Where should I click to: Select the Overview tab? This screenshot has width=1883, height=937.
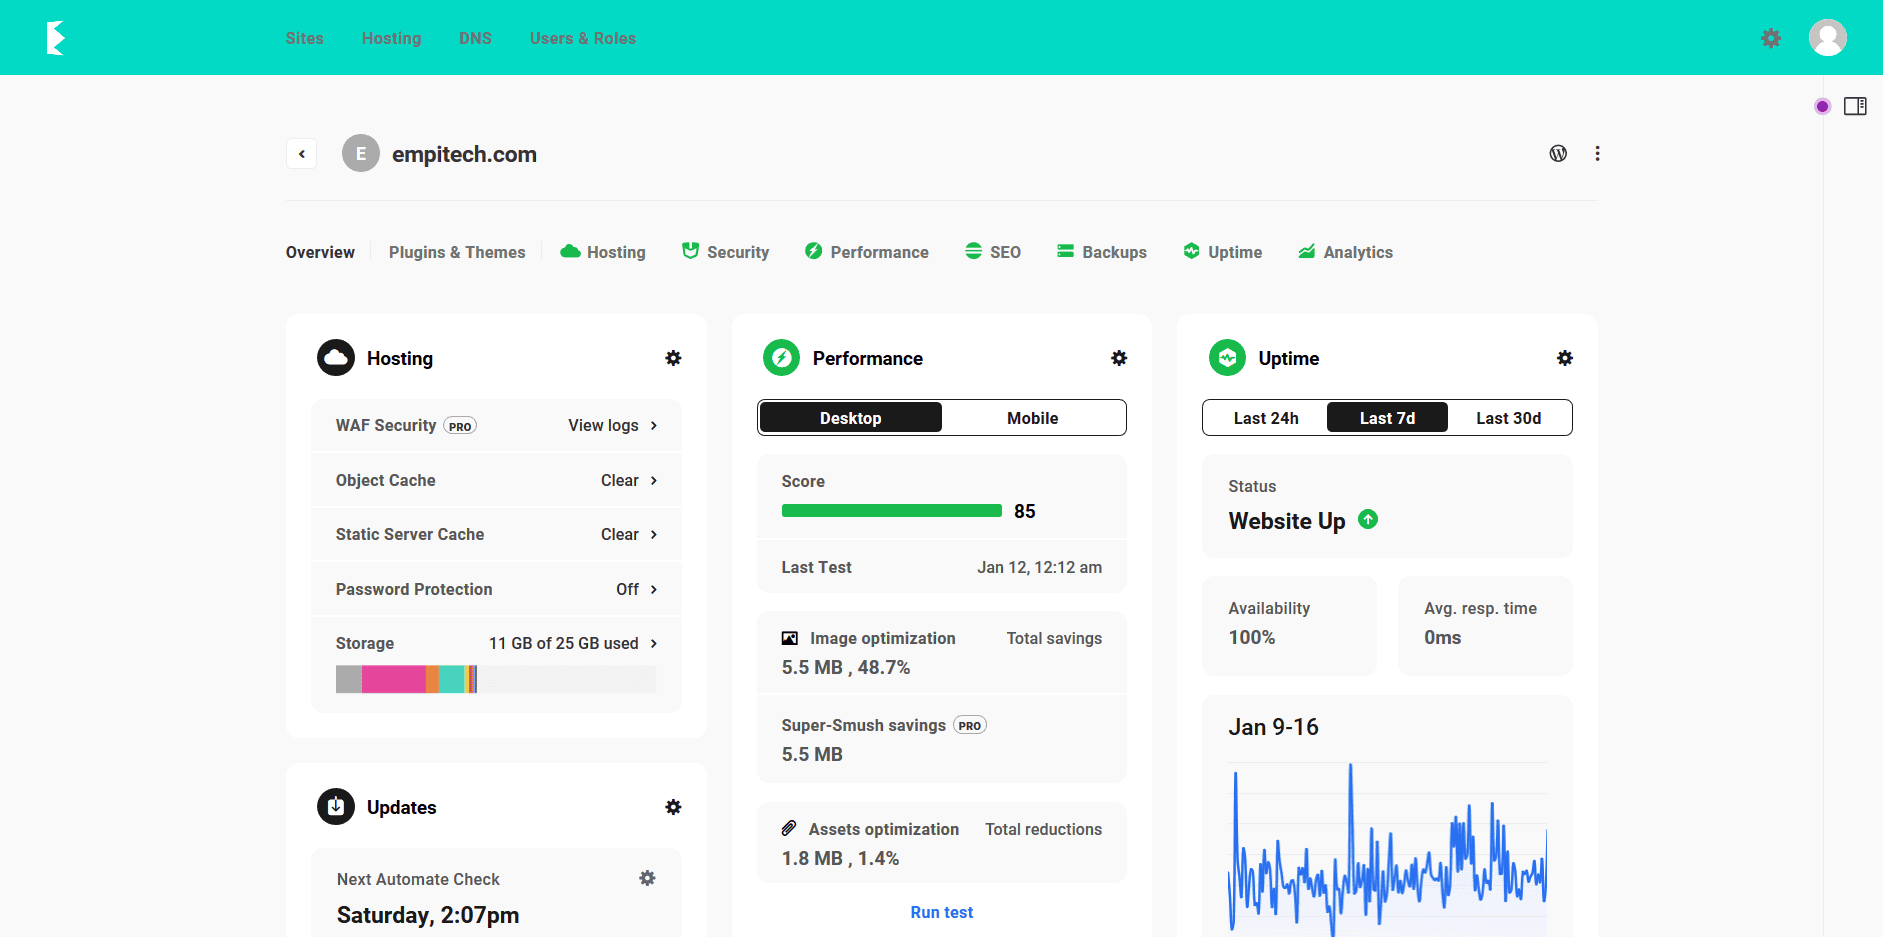pyautogui.click(x=320, y=252)
